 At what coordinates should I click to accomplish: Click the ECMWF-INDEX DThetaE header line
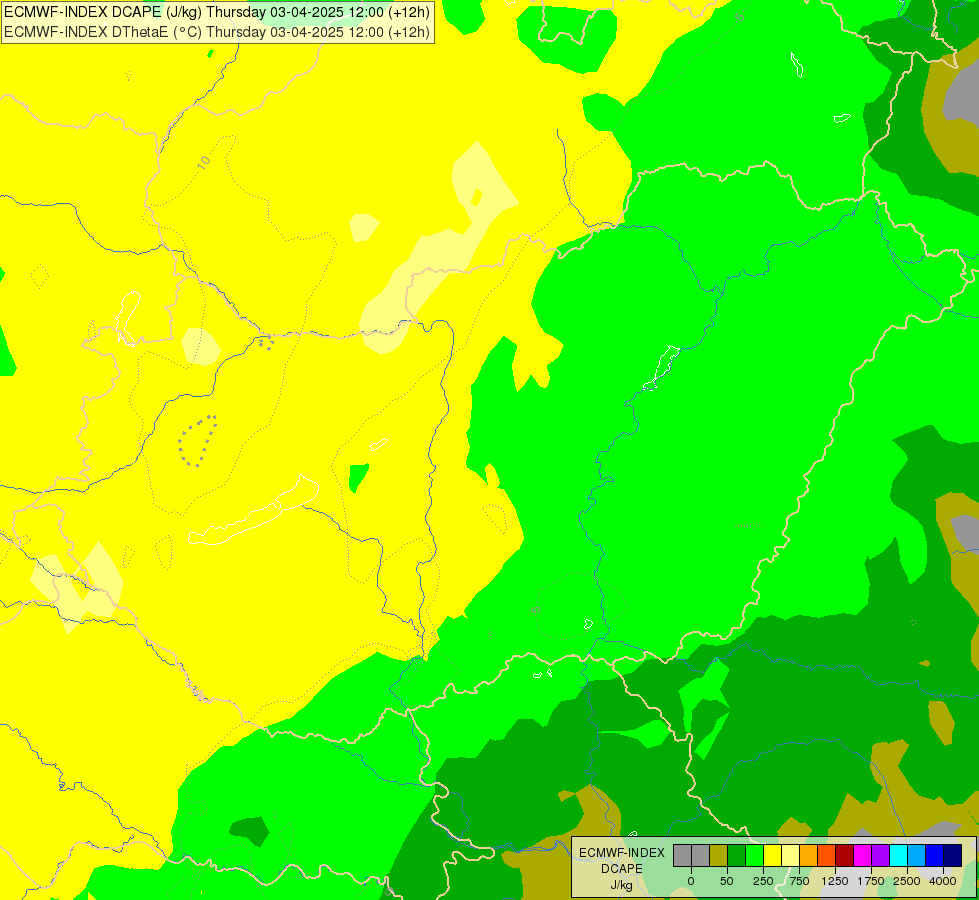tap(217, 32)
